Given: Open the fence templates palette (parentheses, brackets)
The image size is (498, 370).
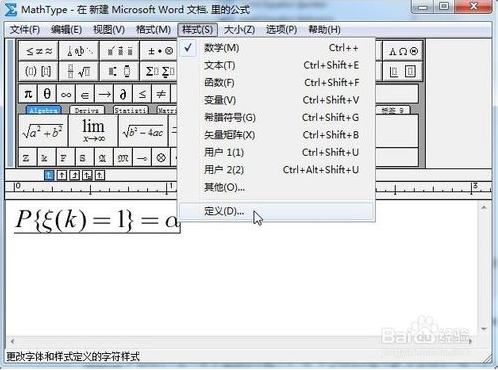Looking at the screenshot, I should point(39,71).
